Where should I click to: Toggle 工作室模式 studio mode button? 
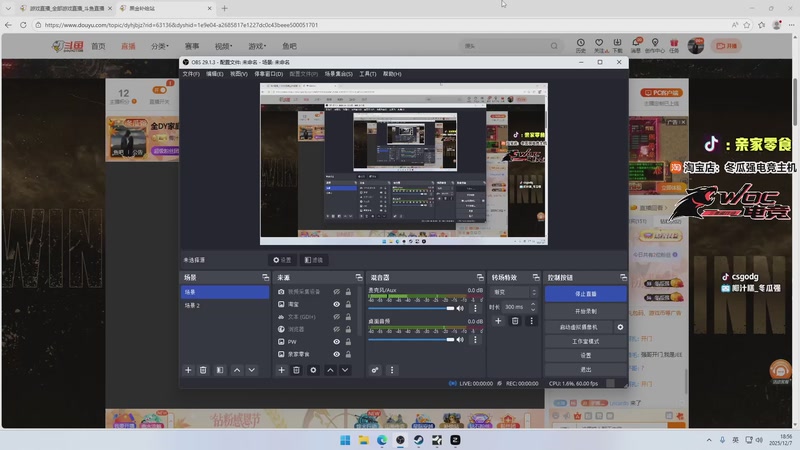tap(585, 341)
